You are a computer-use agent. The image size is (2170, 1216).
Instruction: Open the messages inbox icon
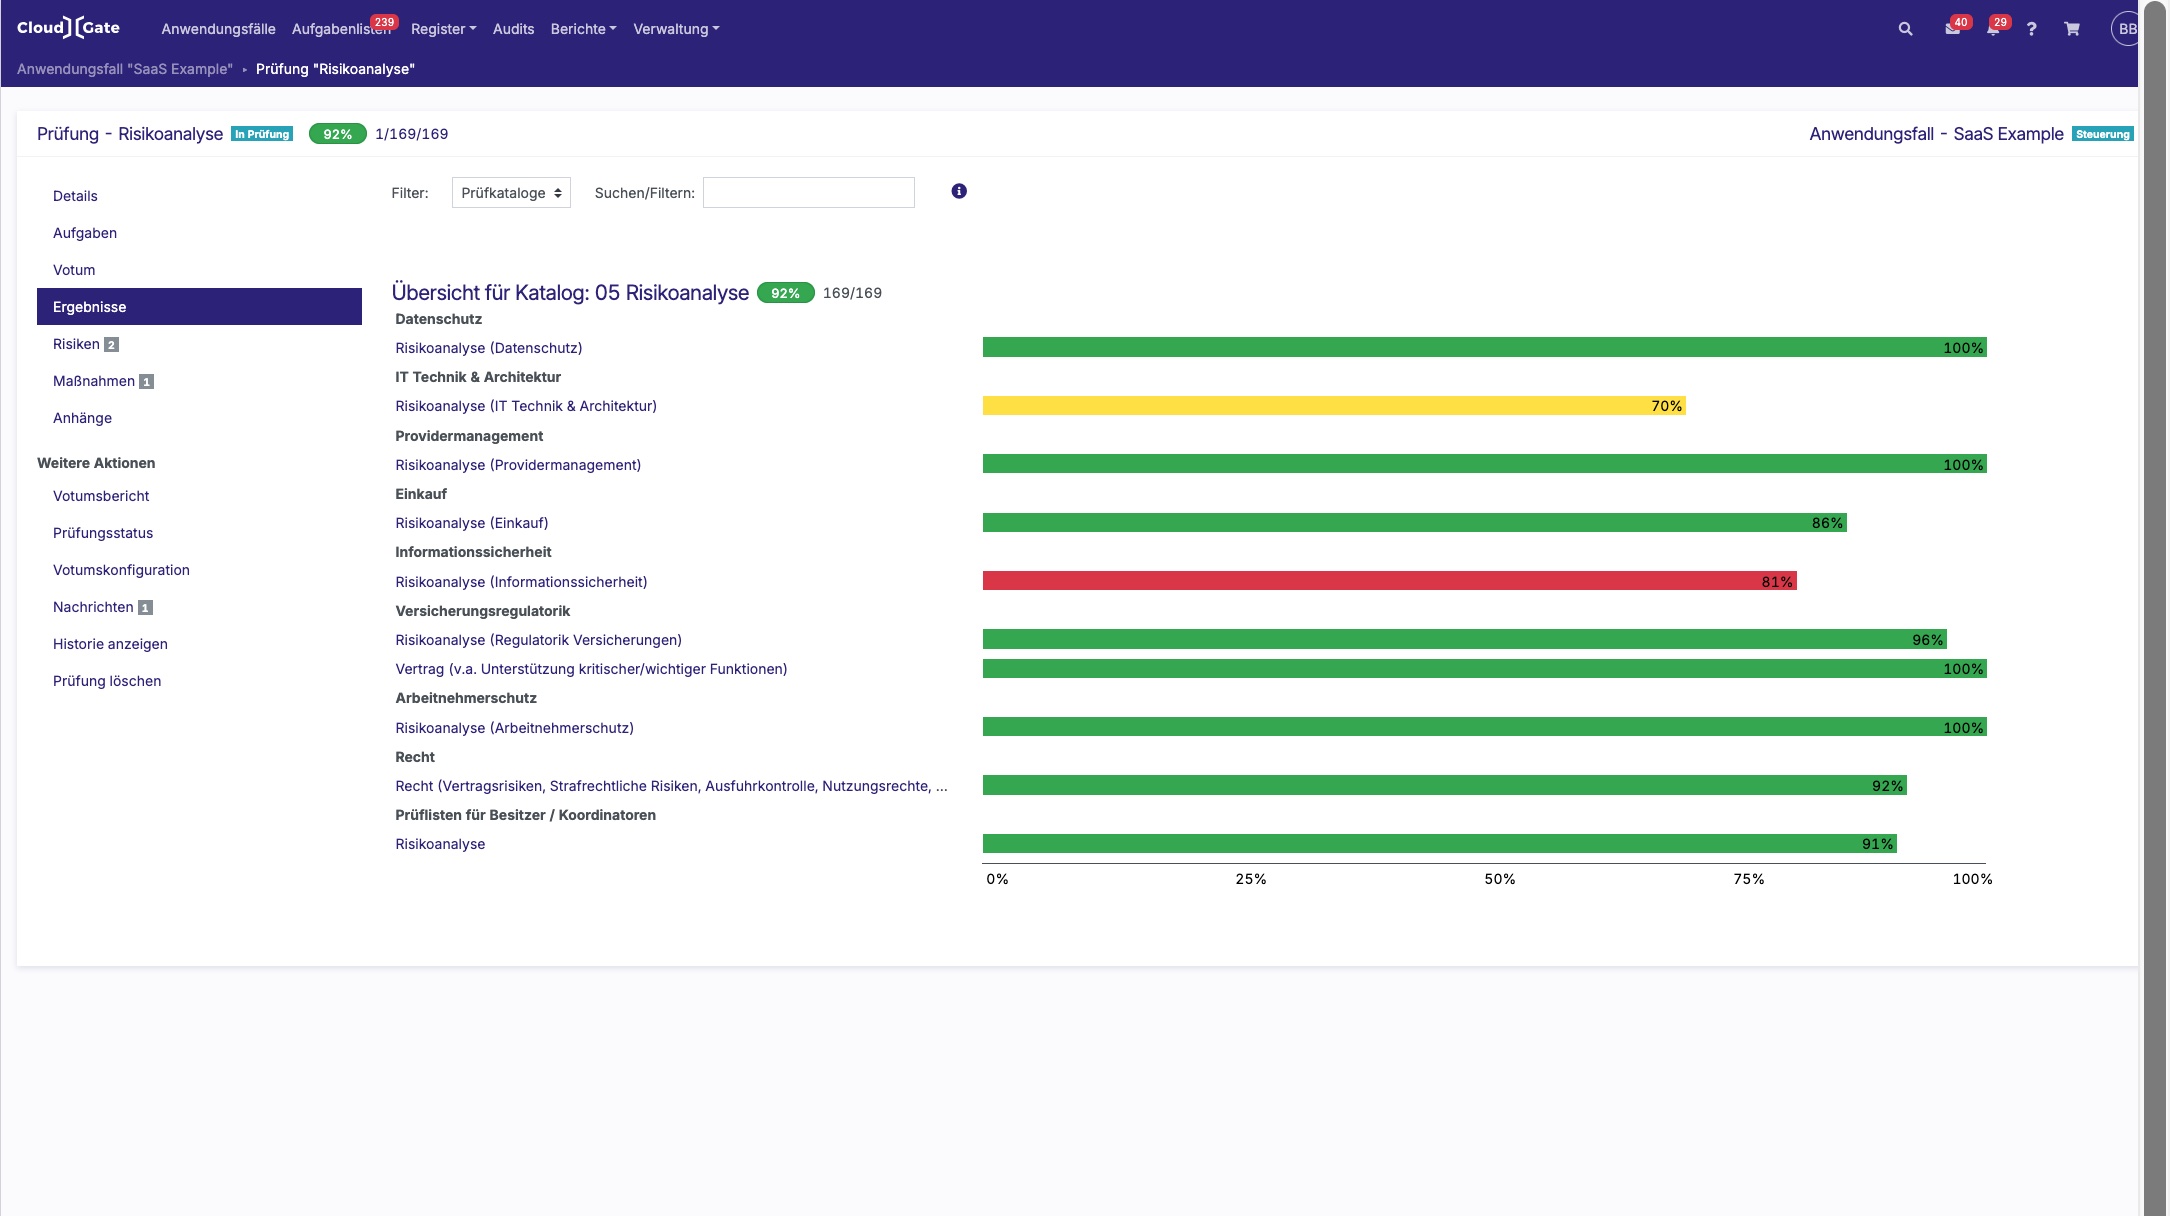coord(1951,29)
